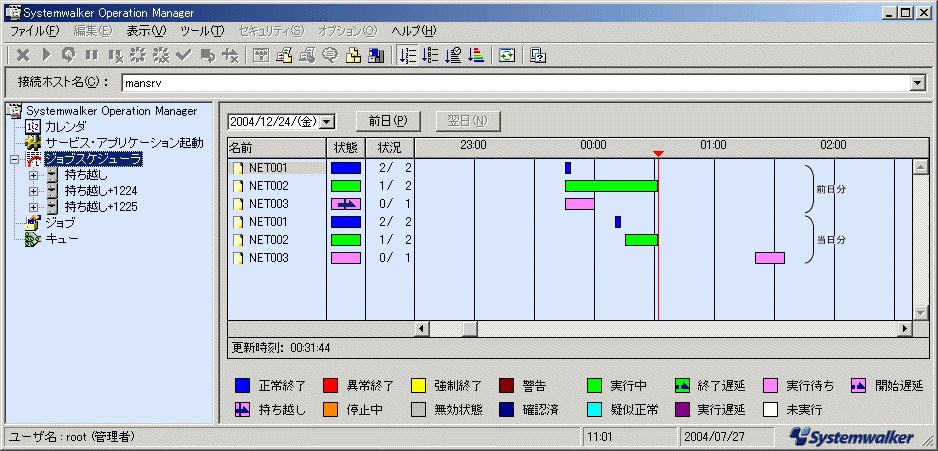Click the restart circular-arrow toolbar icon
Image resolution: width=938 pixels, height=451 pixels.
[x=69, y=56]
